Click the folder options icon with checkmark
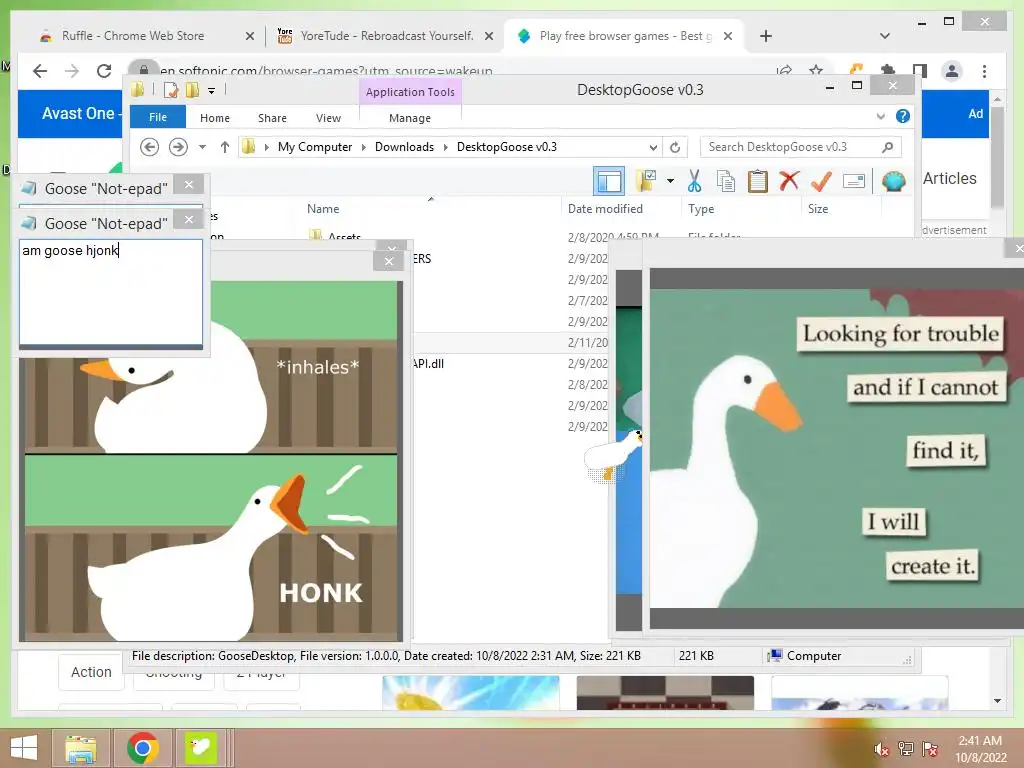The width and height of the screenshot is (1024, 768). (x=646, y=181)
